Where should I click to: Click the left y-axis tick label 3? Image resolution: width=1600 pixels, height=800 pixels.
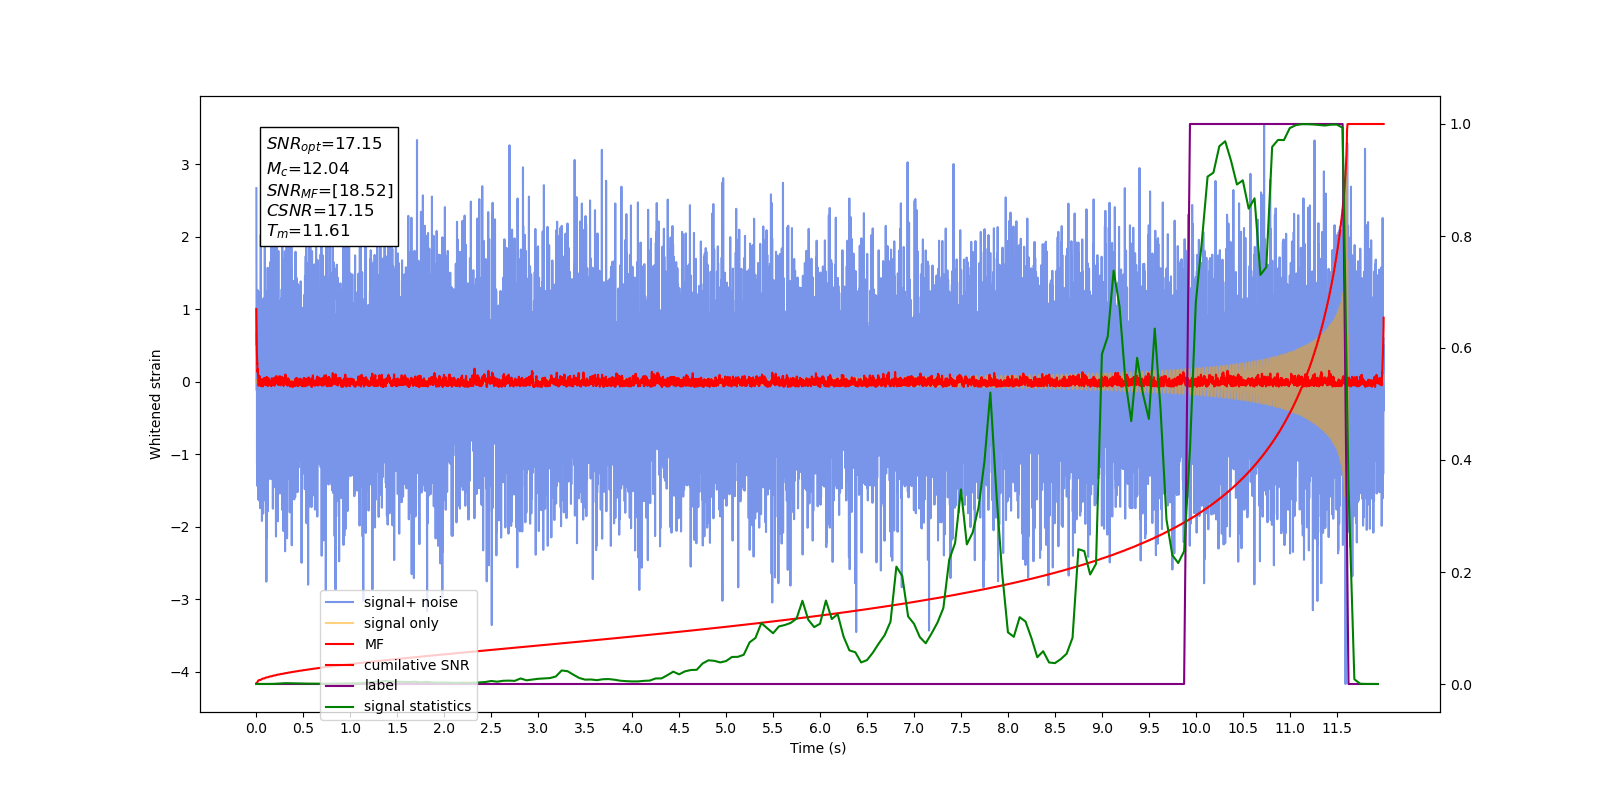pyautogui.click(x=185, y=165)
